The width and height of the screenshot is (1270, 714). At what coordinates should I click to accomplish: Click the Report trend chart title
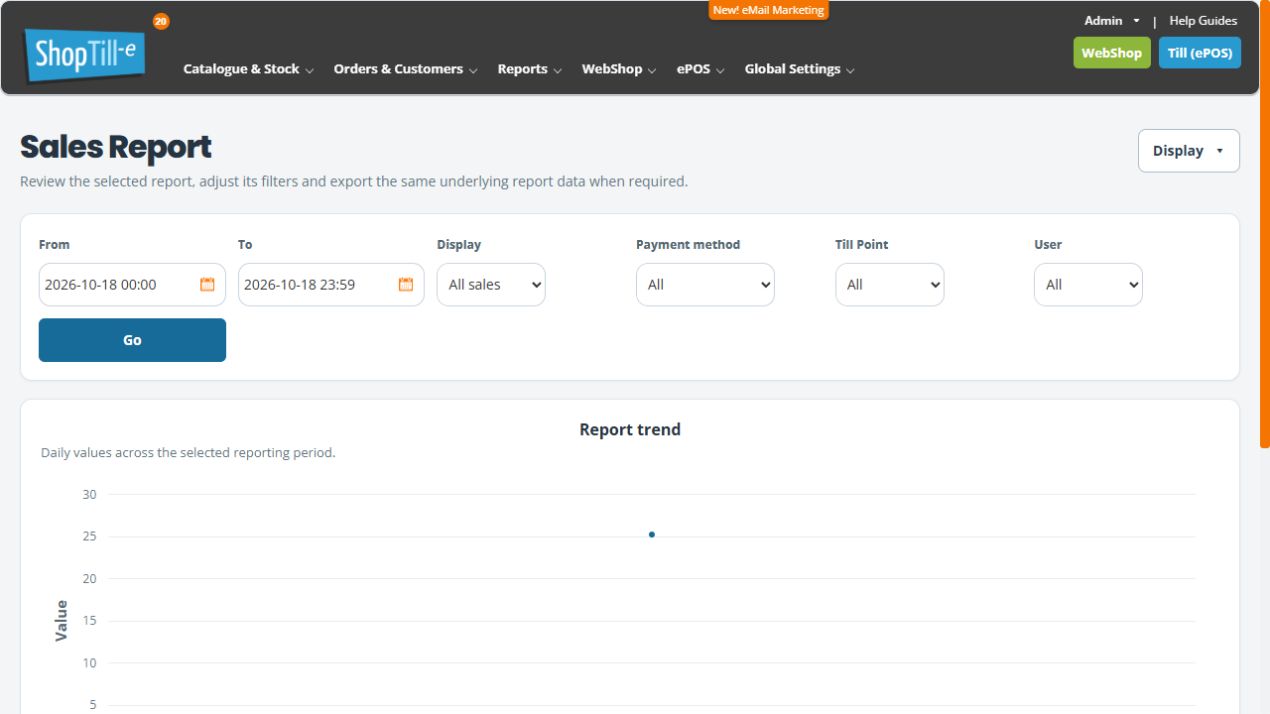[630, 430]
